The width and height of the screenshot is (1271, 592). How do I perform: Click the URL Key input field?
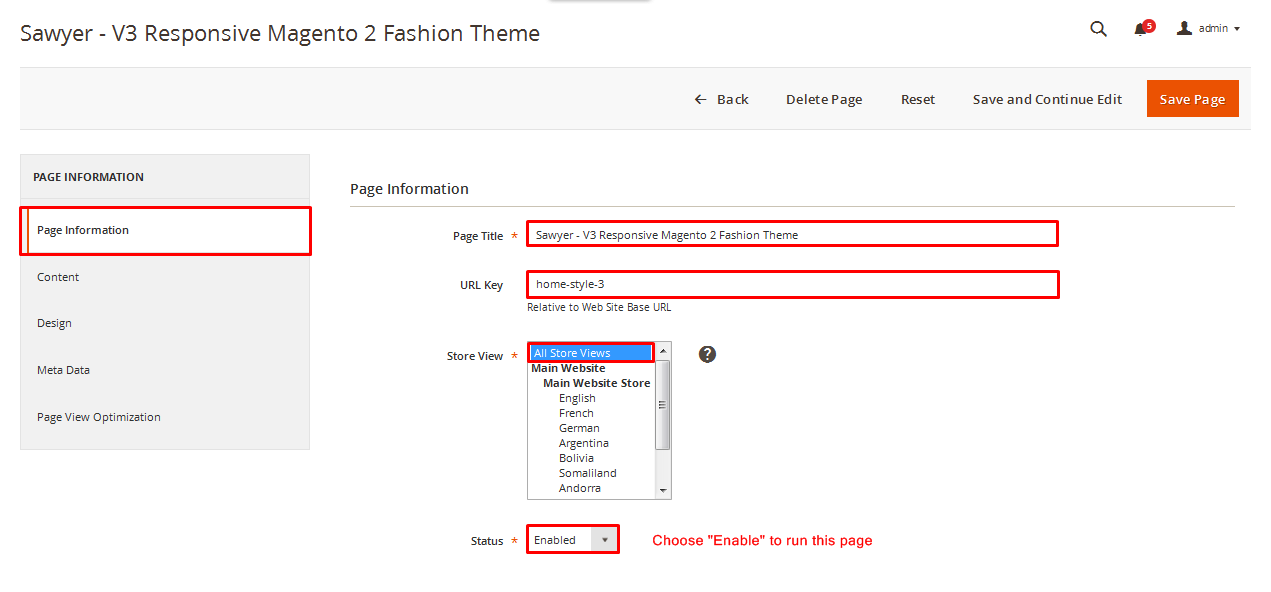(792, 285)
